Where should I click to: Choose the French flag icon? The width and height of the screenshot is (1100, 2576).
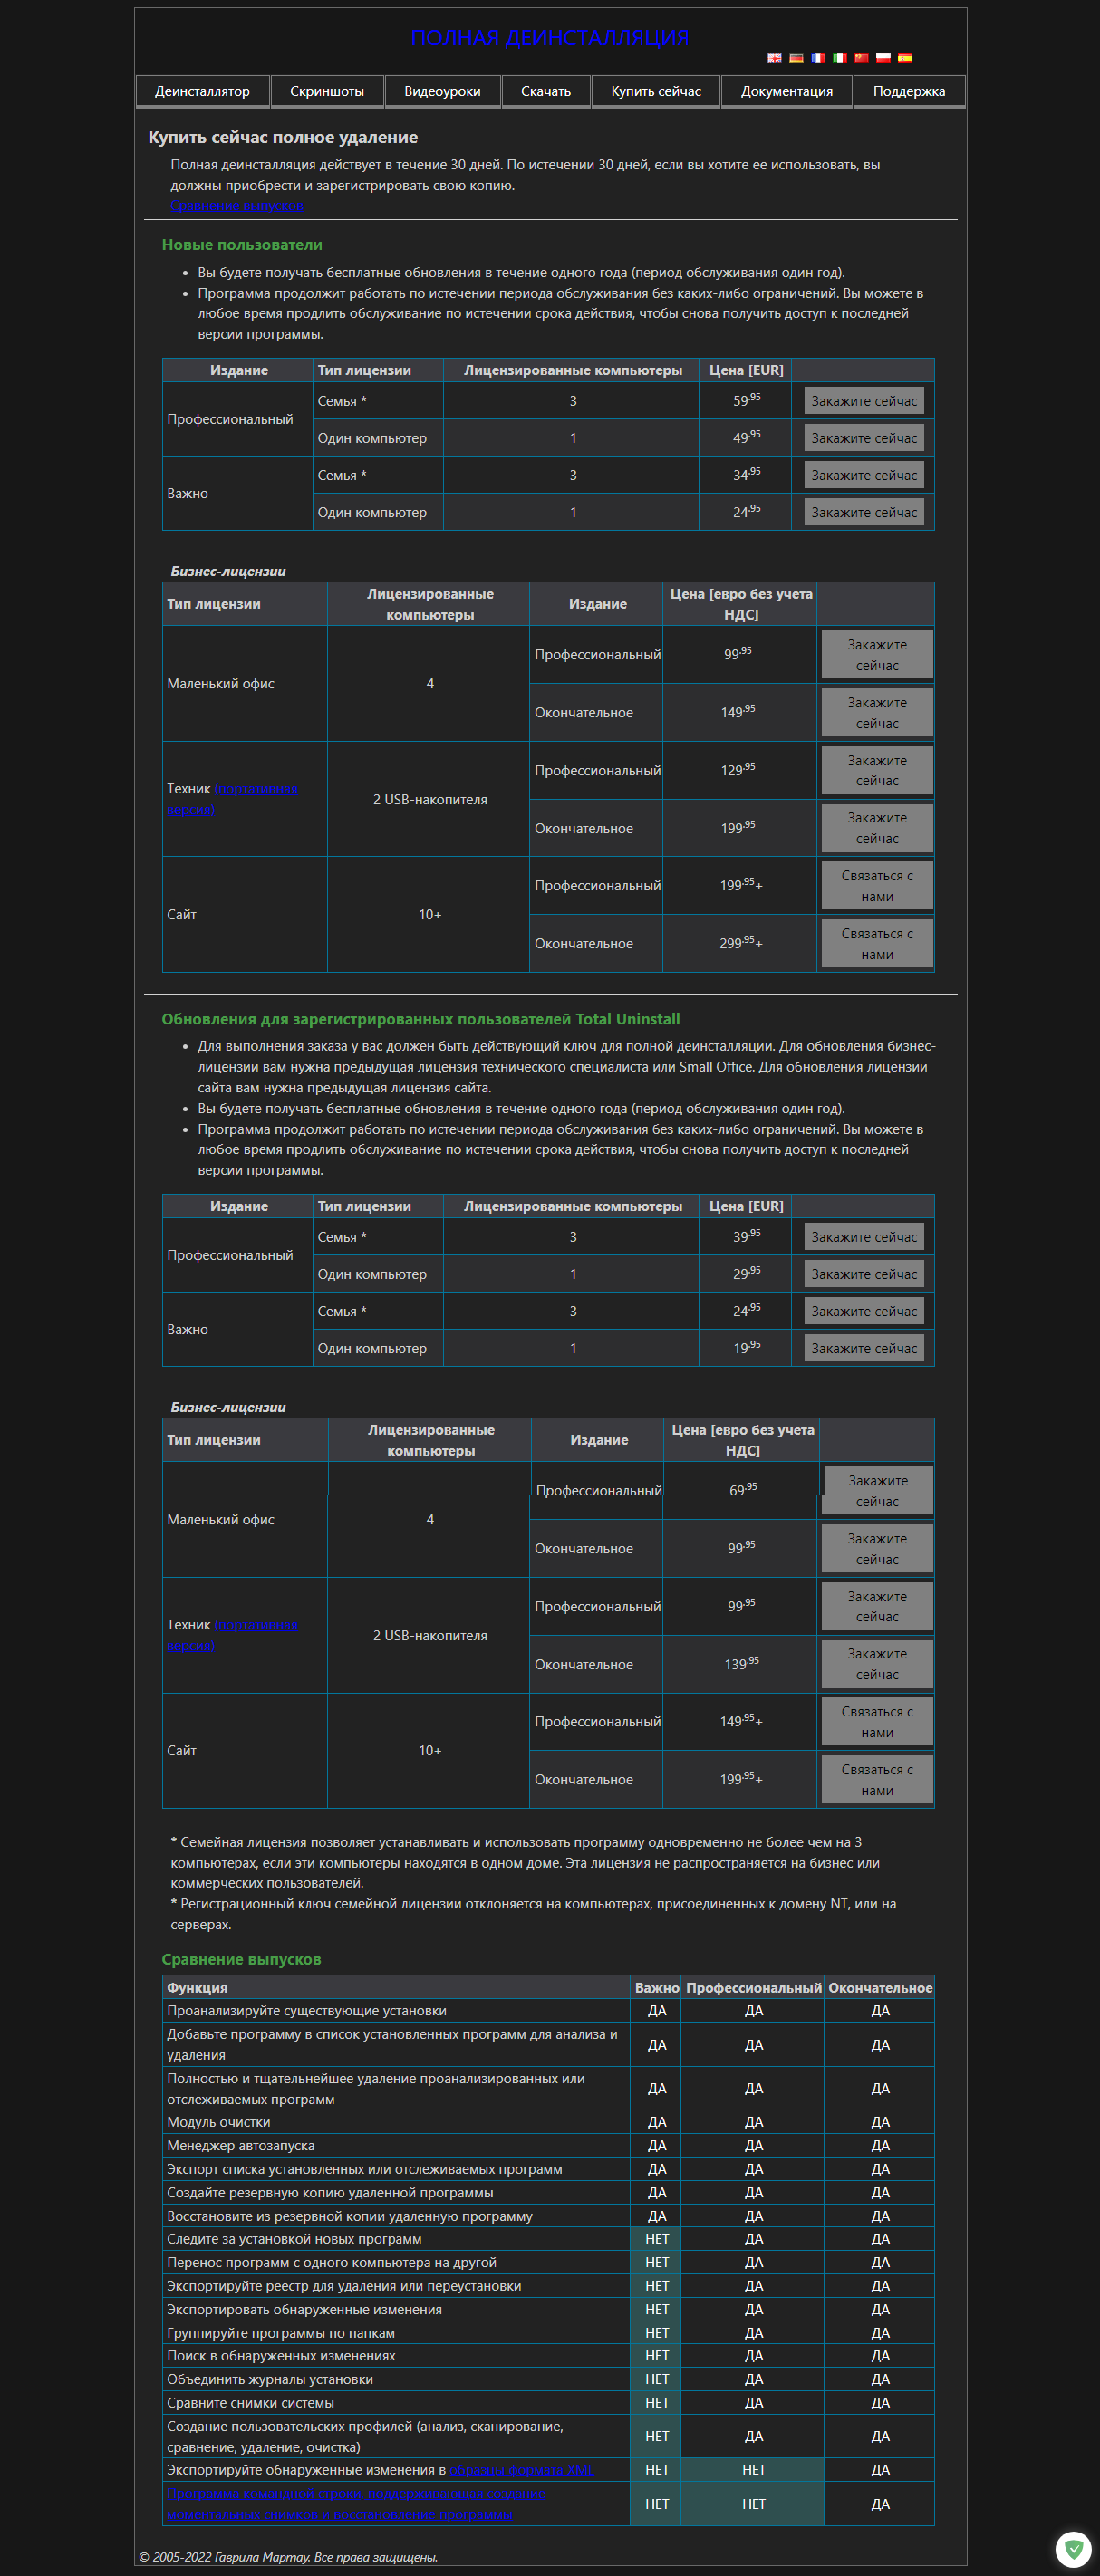pyautogui.click(x=818, y=58)
